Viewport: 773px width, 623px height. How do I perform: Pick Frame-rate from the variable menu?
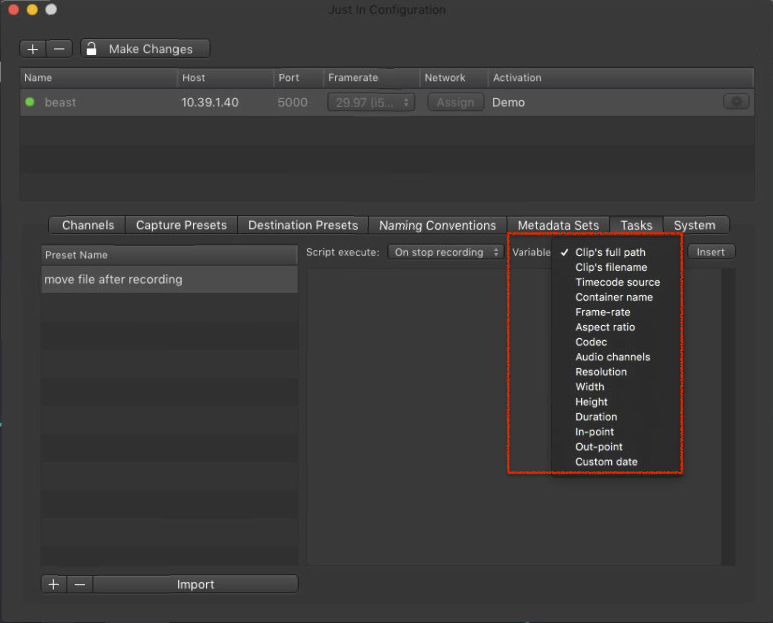click(x=616, y=312)
